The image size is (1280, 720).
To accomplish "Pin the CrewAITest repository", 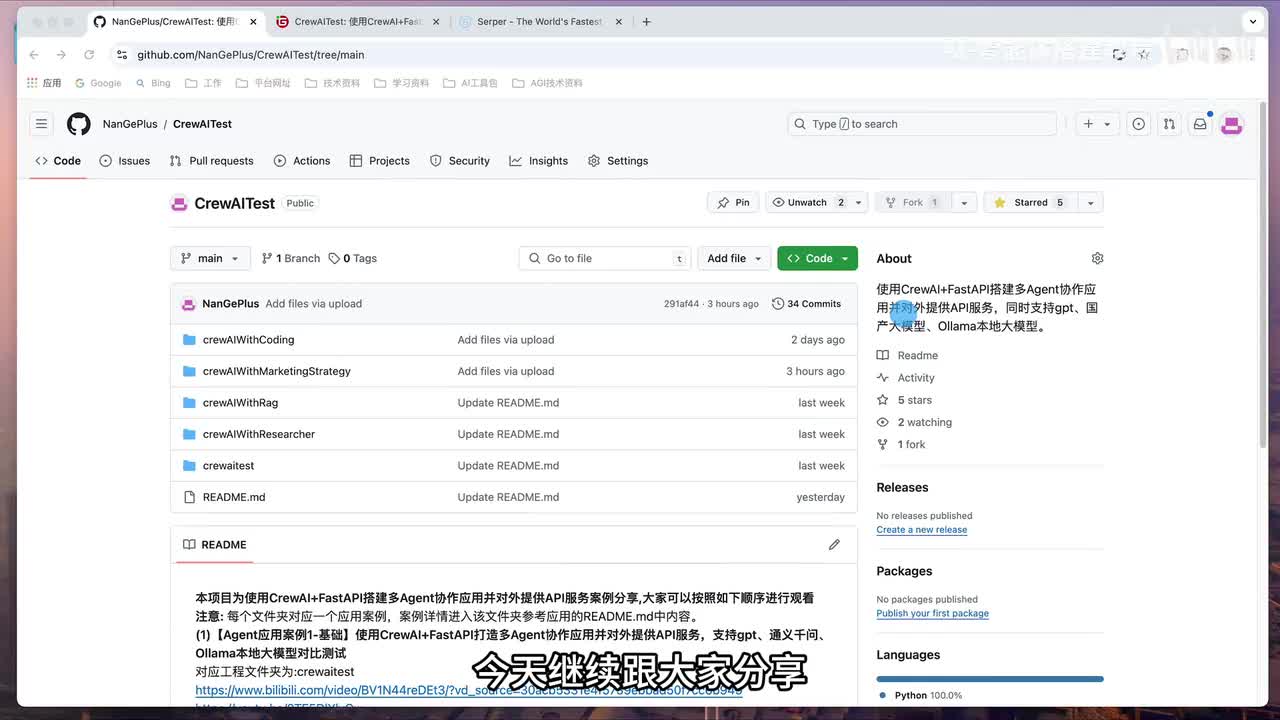I will [733, 203].
